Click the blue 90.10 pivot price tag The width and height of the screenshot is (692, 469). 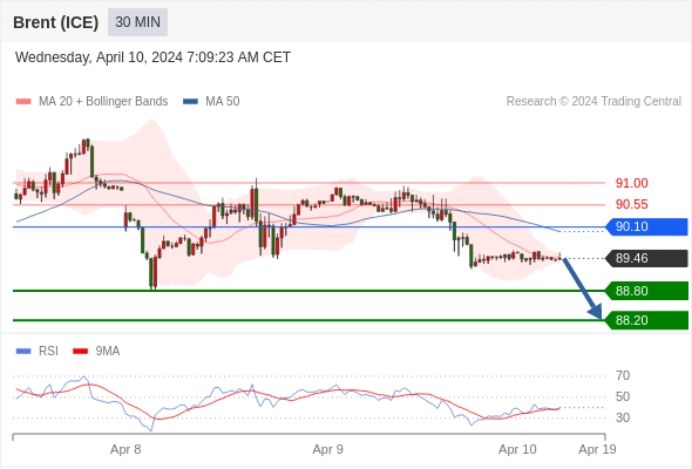[x=647, y=227]
